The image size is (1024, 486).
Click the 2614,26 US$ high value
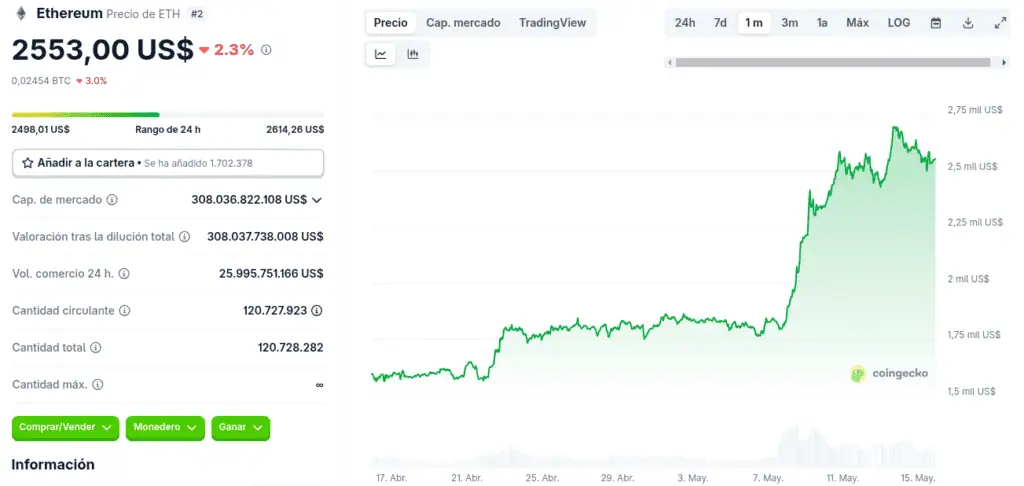295,129
